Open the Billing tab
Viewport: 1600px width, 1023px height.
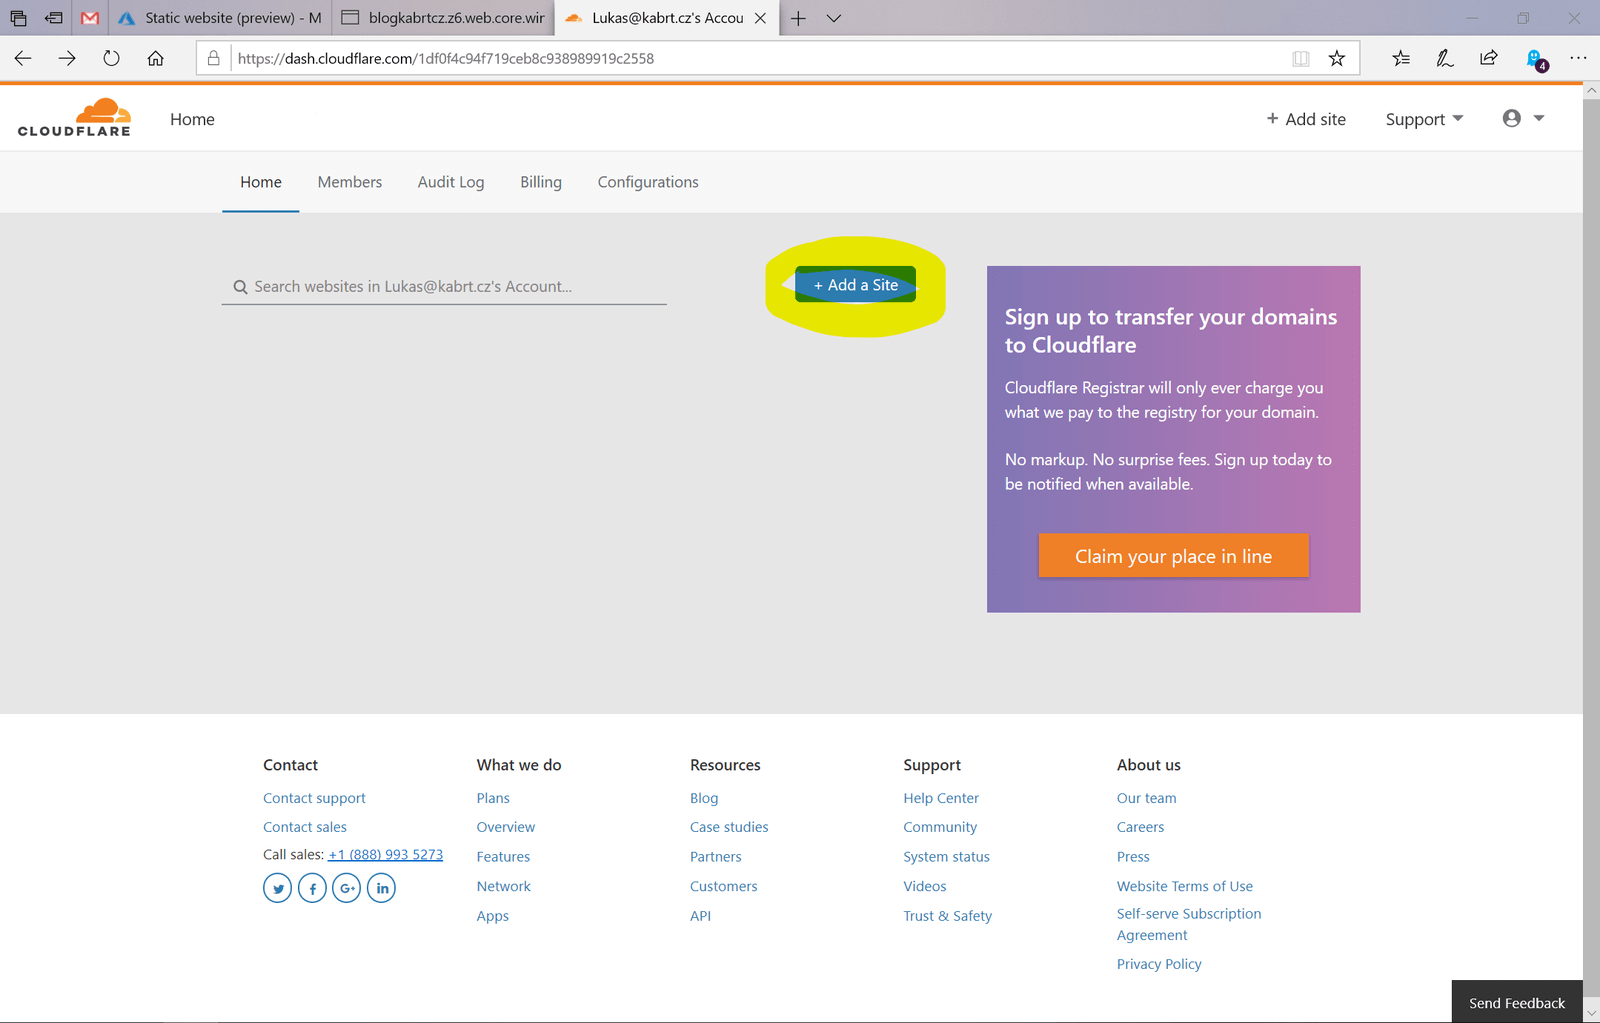[x=541, y=182]
